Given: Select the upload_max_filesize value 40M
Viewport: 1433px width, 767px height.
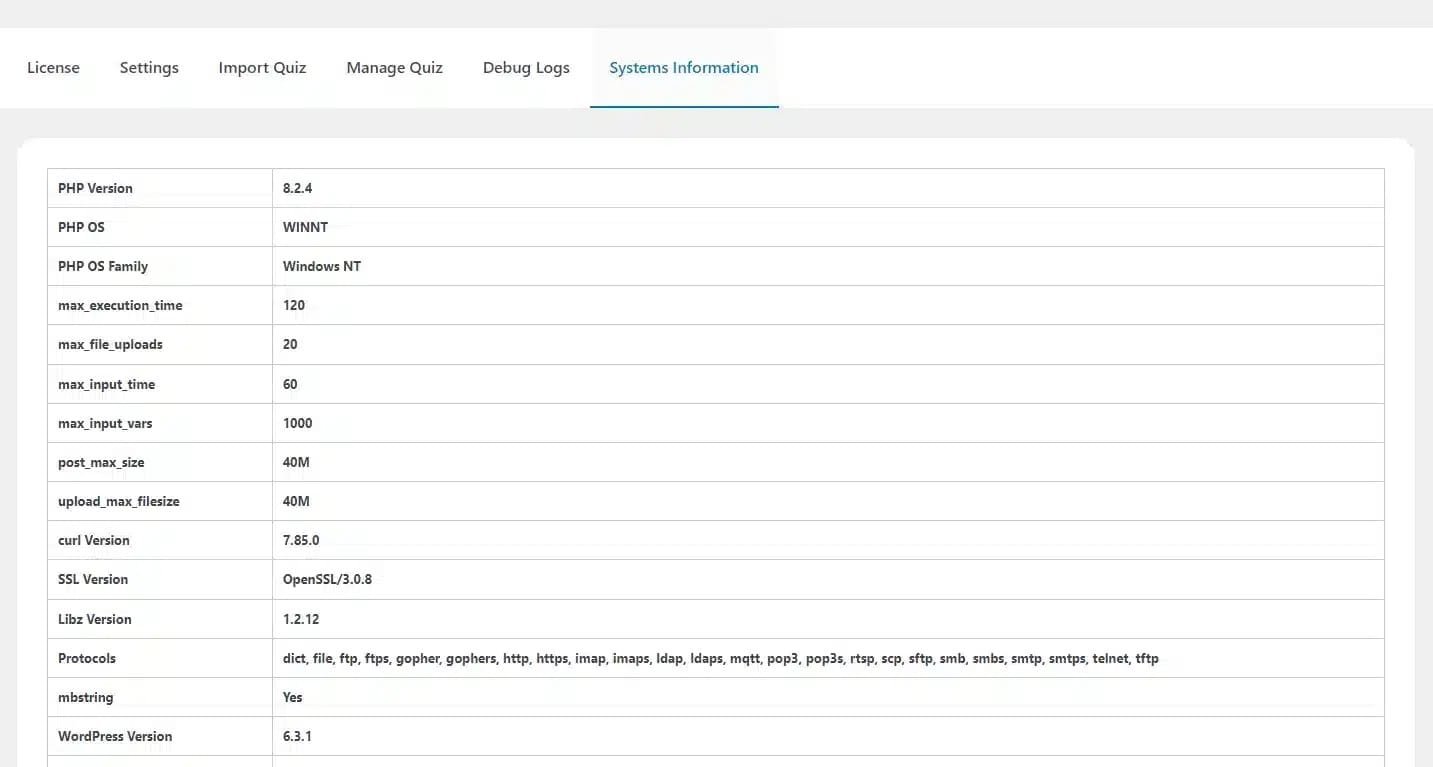Looking at the screenshot, I should click(x=296, y=501).
